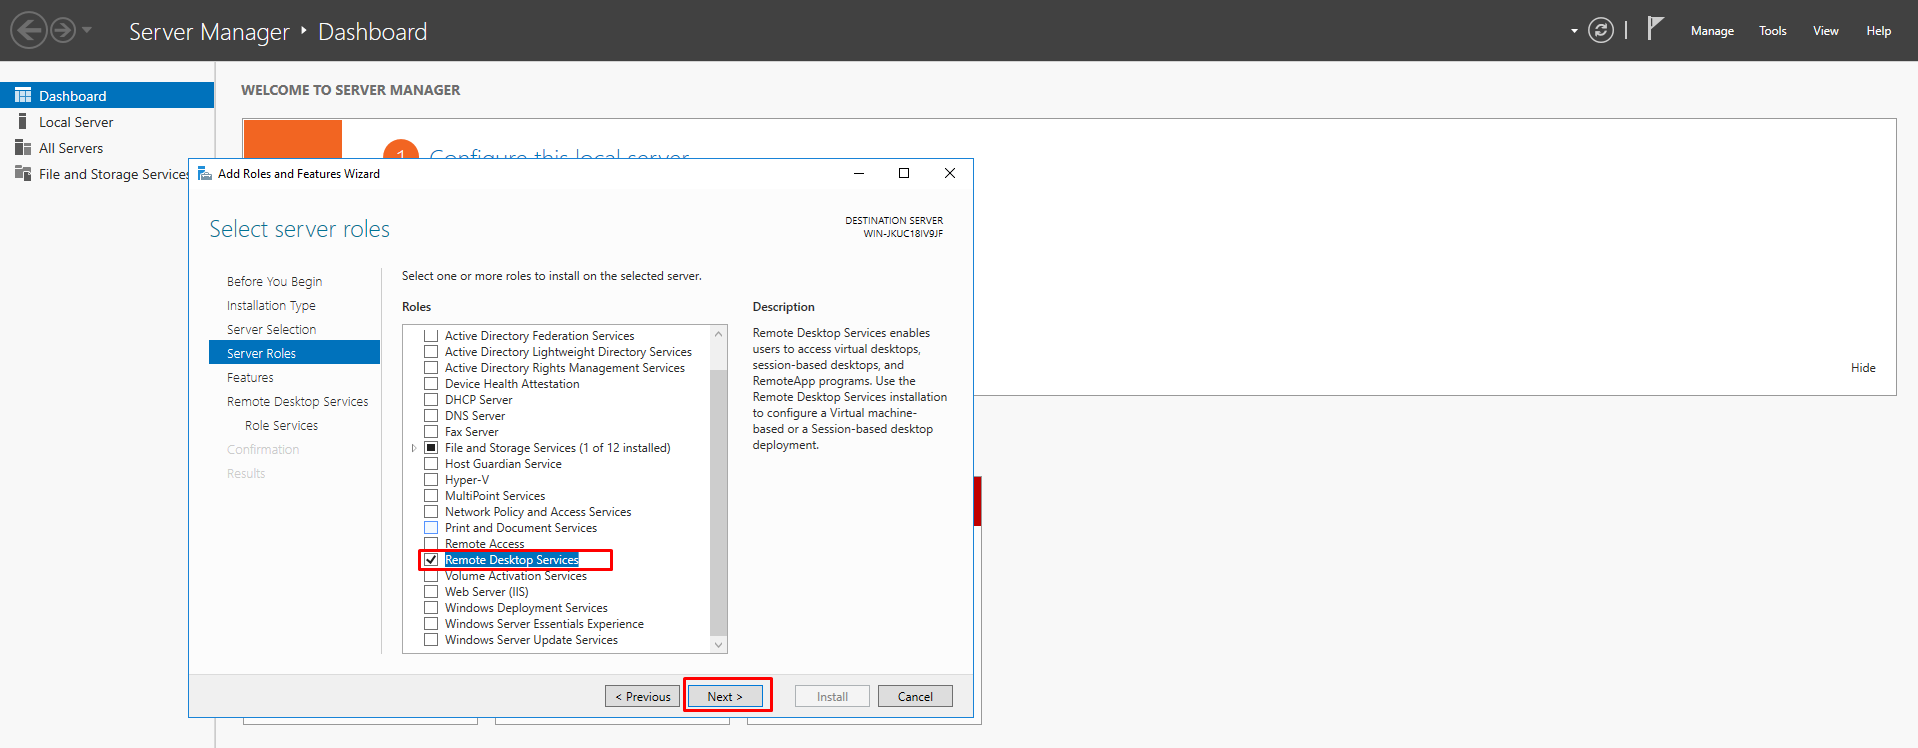This screenshot has width=1918, height=748.
Task: Open the View menu
Action: point(1826,31)
